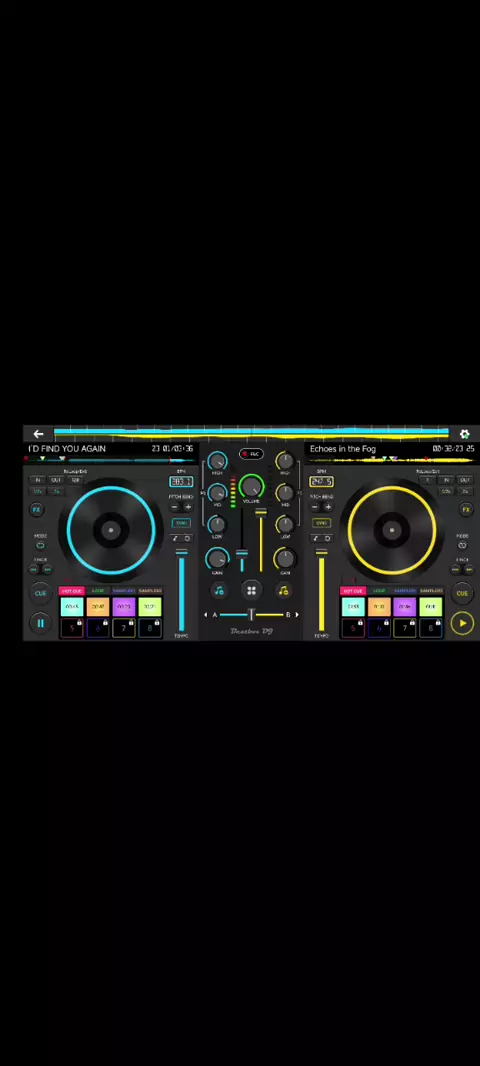Nudge crossfader toward A with left arrow

click(x=206, y=615)
